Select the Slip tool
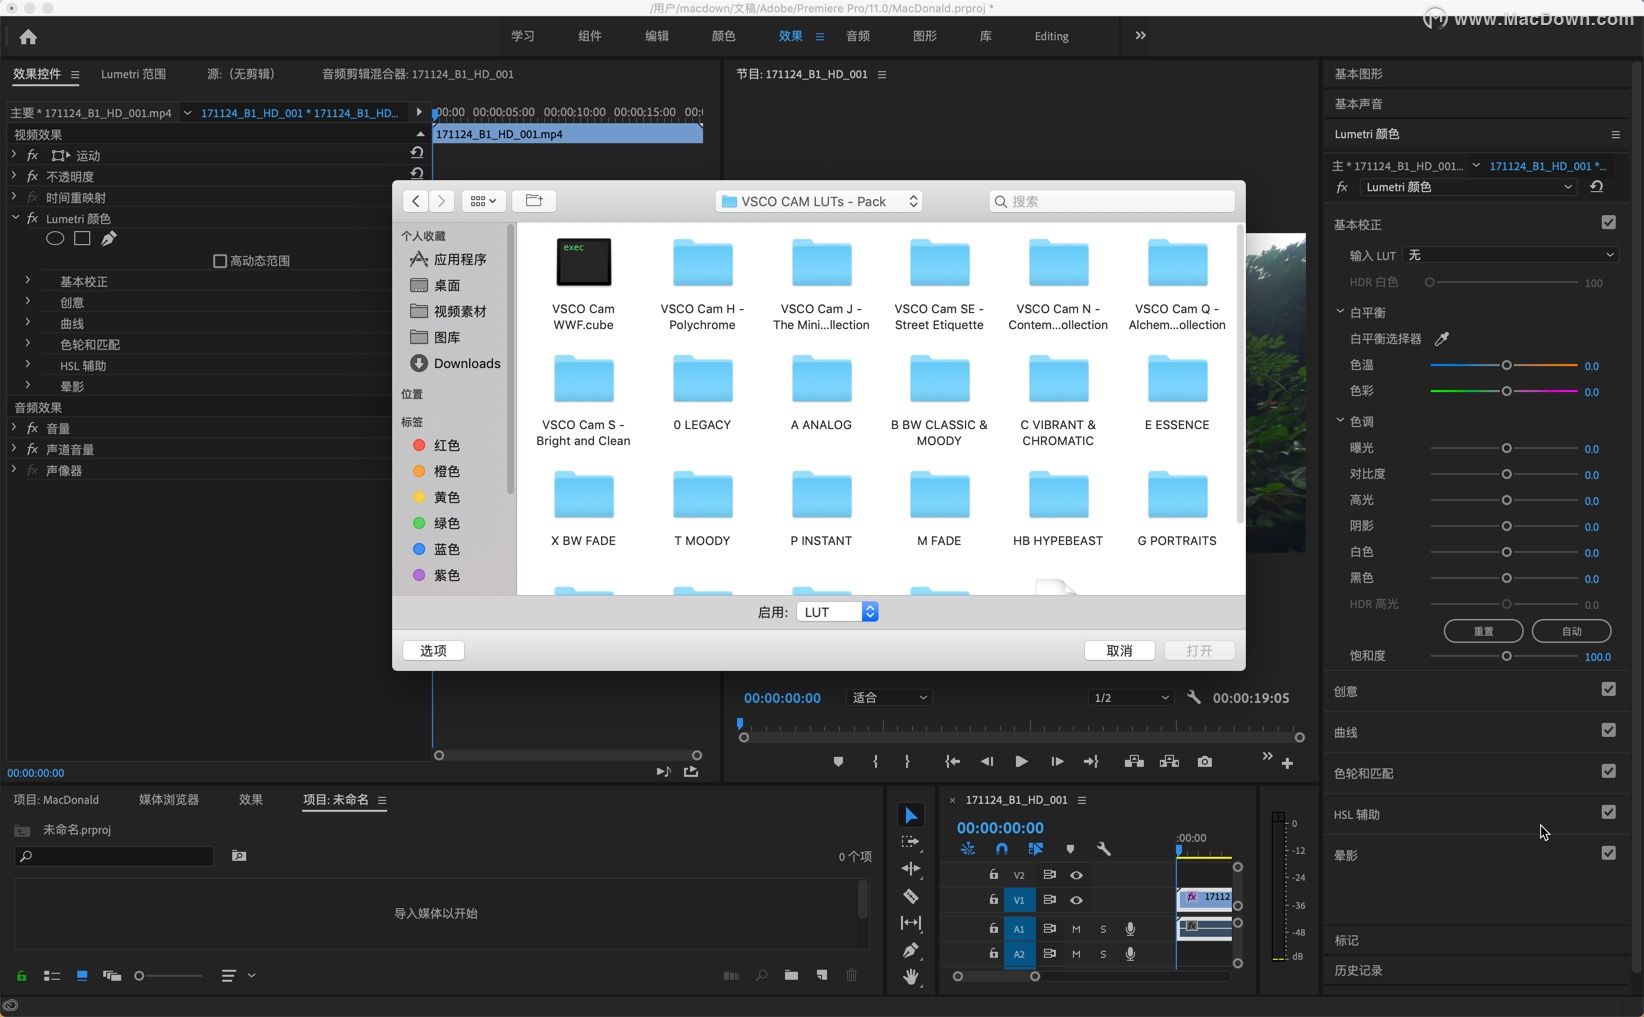This screenshot has width=1644, height=1017. pos(910,923)
